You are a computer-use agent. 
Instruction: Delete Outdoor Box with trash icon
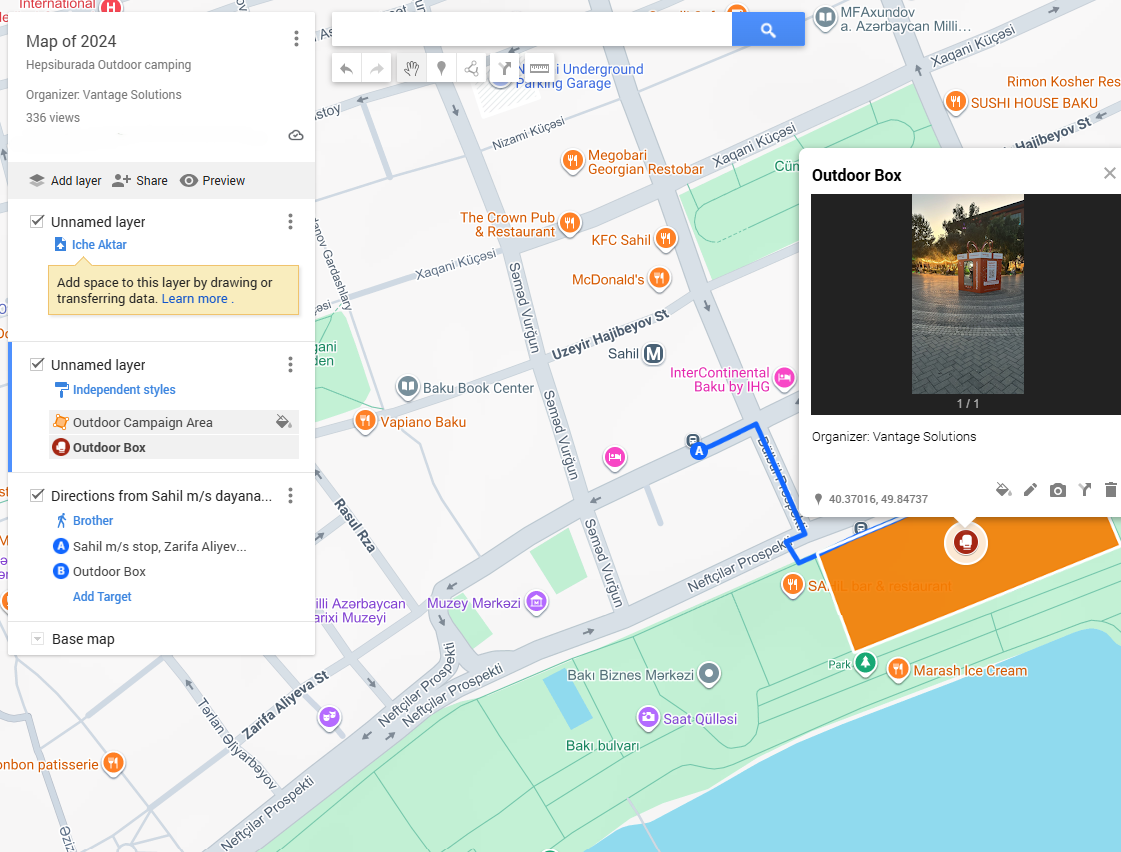pos(1110,490)
